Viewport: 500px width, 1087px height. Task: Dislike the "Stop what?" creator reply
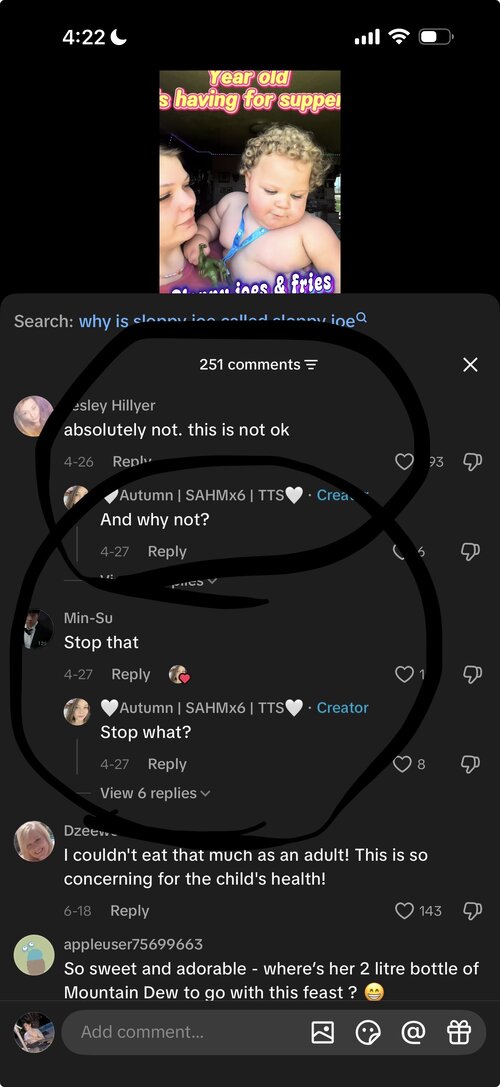472,764
